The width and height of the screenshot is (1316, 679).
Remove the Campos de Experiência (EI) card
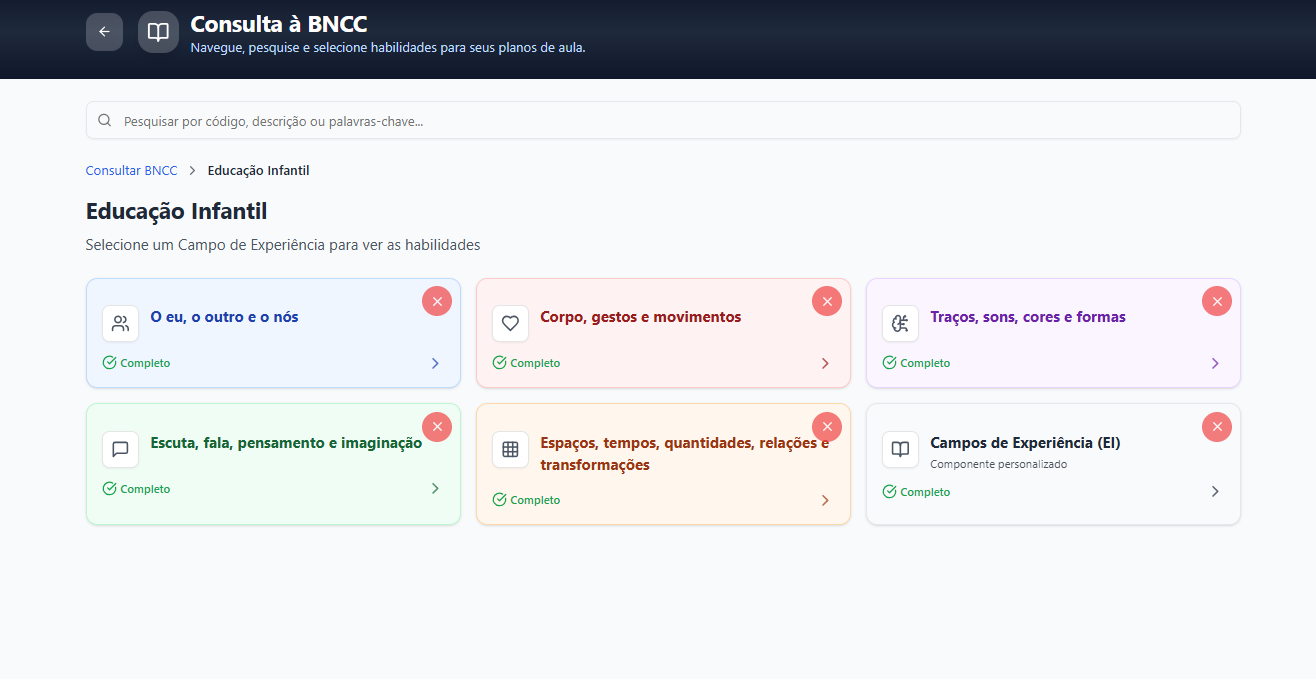coord(1217,427)
